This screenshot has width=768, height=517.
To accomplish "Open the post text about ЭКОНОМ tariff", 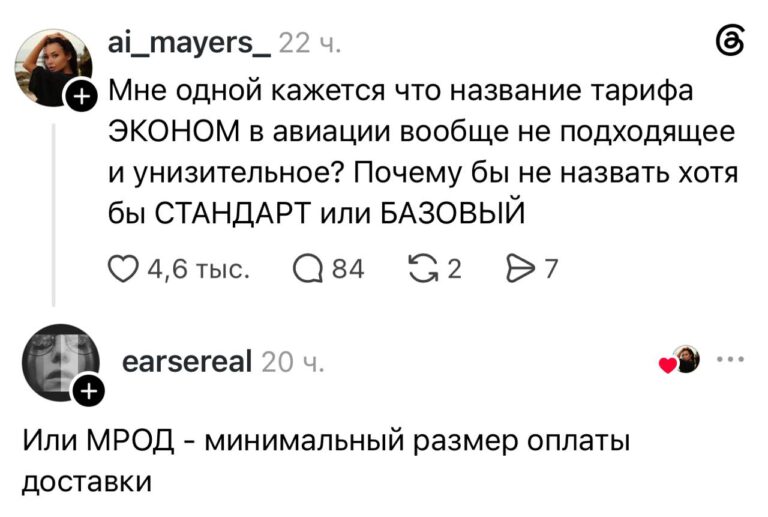I will point(423,152).
